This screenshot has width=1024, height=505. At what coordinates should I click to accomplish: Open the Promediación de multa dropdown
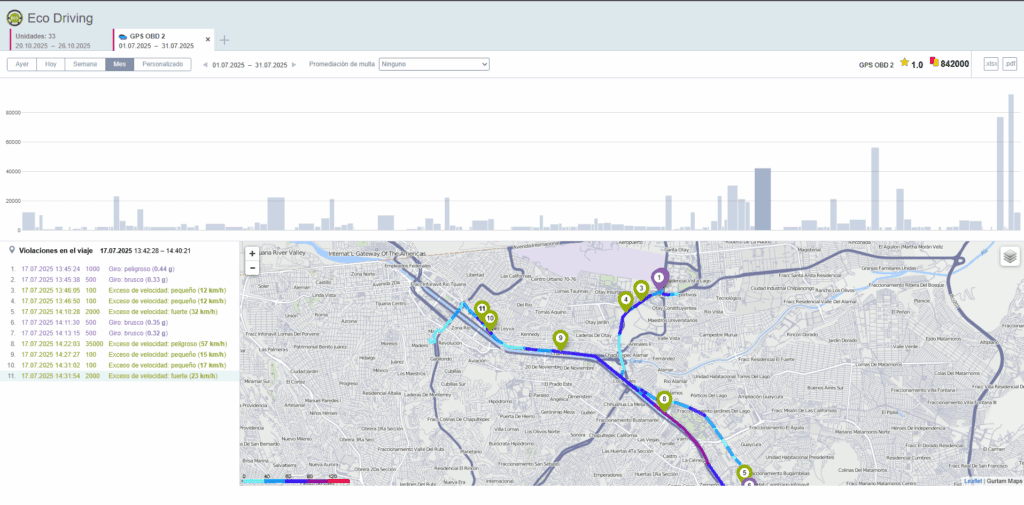[434, 64]
